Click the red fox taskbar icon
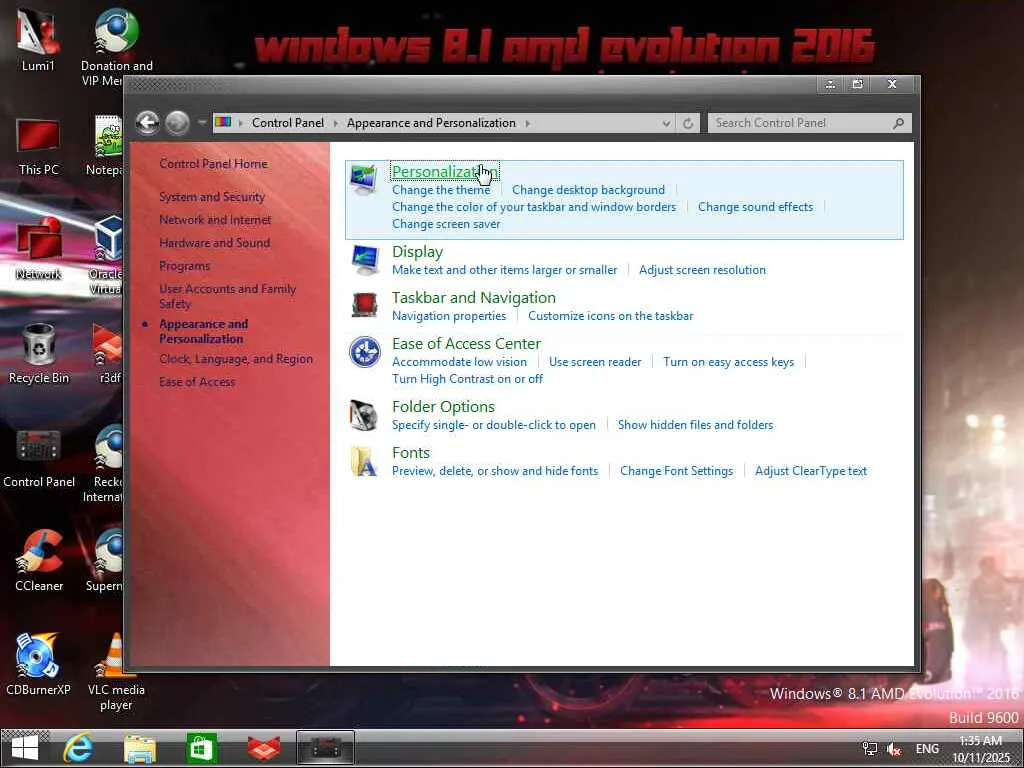 (264, 748)
